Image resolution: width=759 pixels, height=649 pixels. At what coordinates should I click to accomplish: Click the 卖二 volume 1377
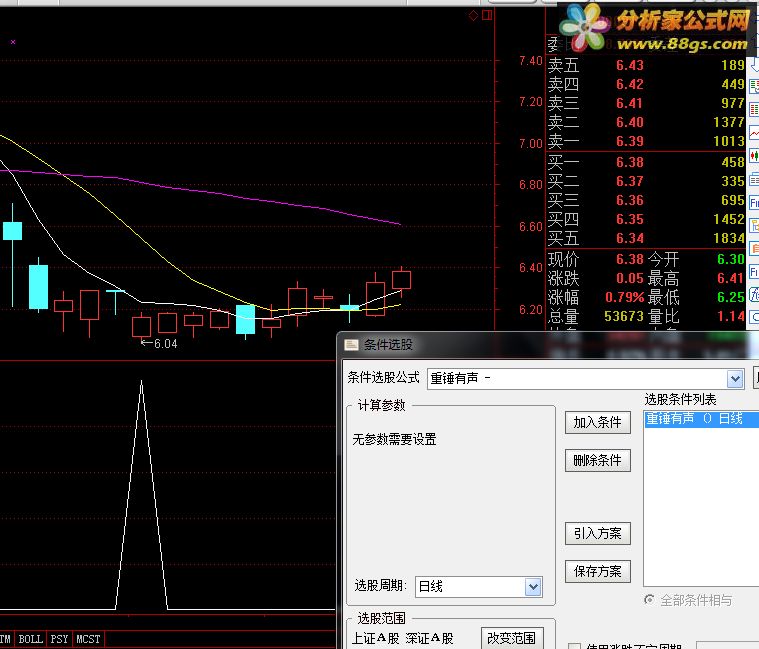(x=729, y=122)
